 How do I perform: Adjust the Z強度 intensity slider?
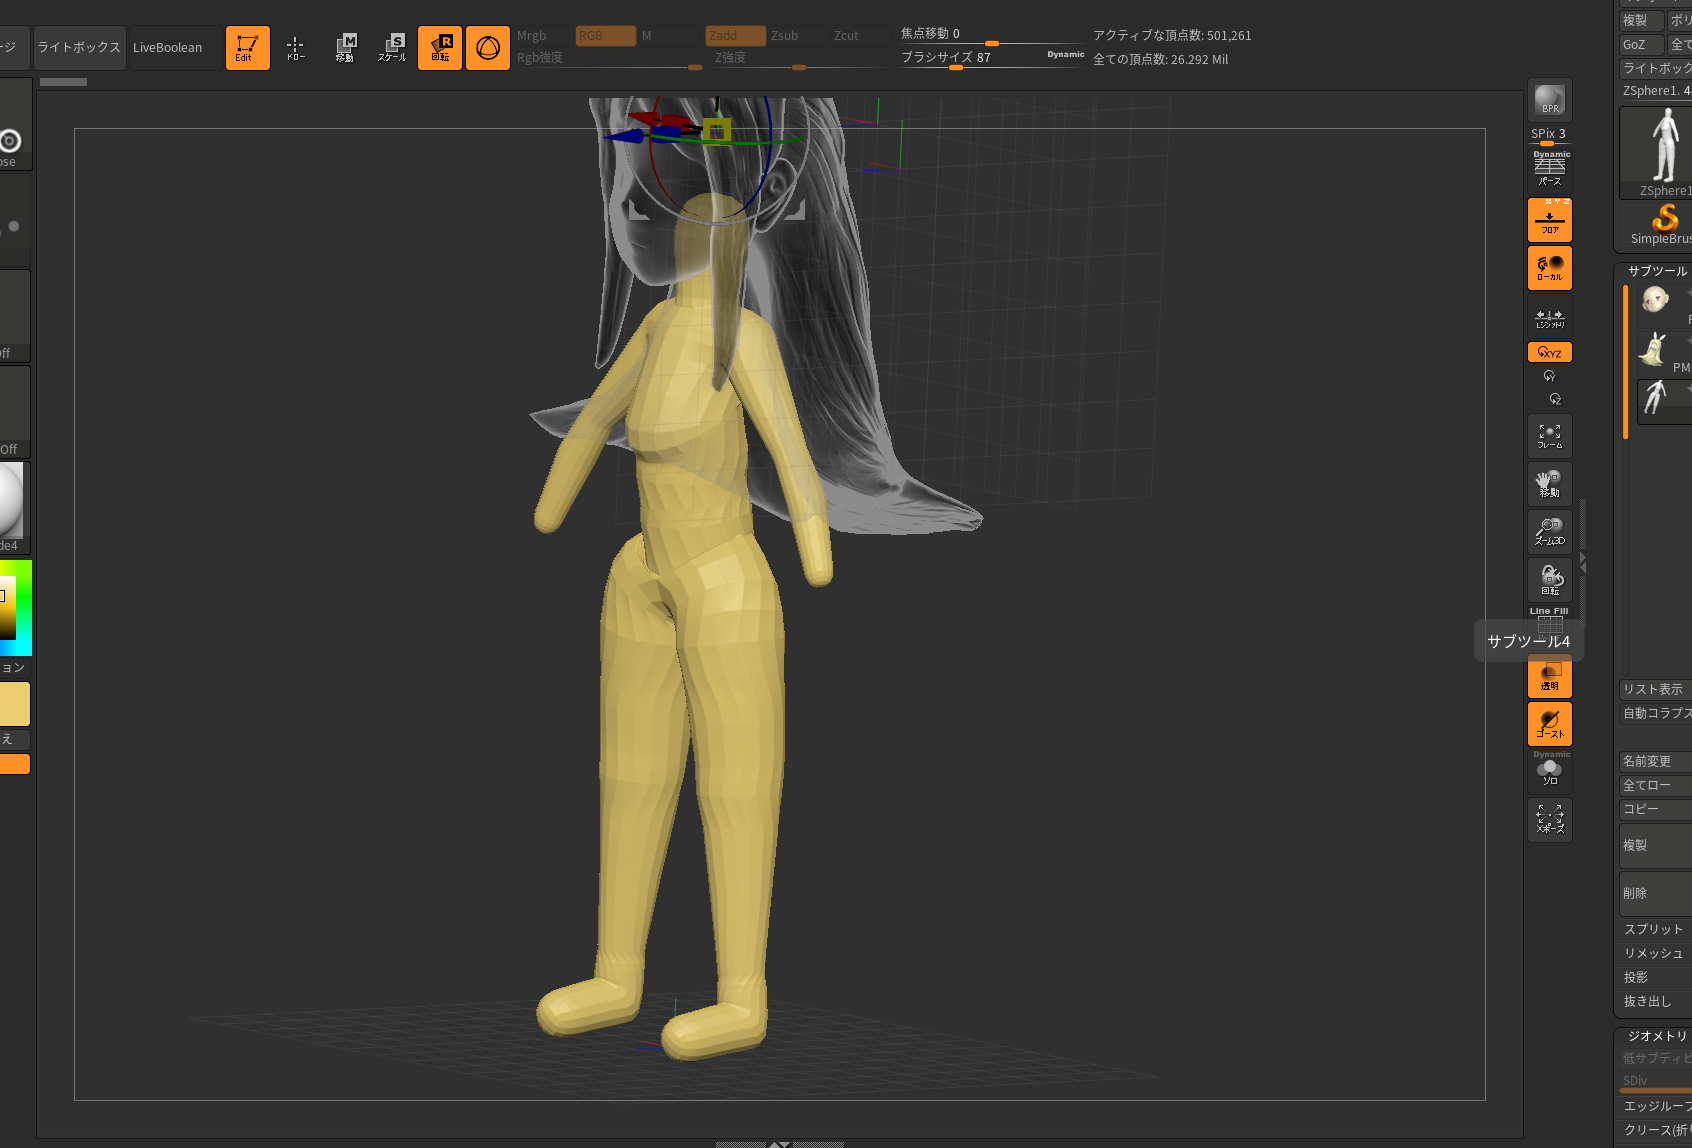pyautogui.click(x=800, y=59)
